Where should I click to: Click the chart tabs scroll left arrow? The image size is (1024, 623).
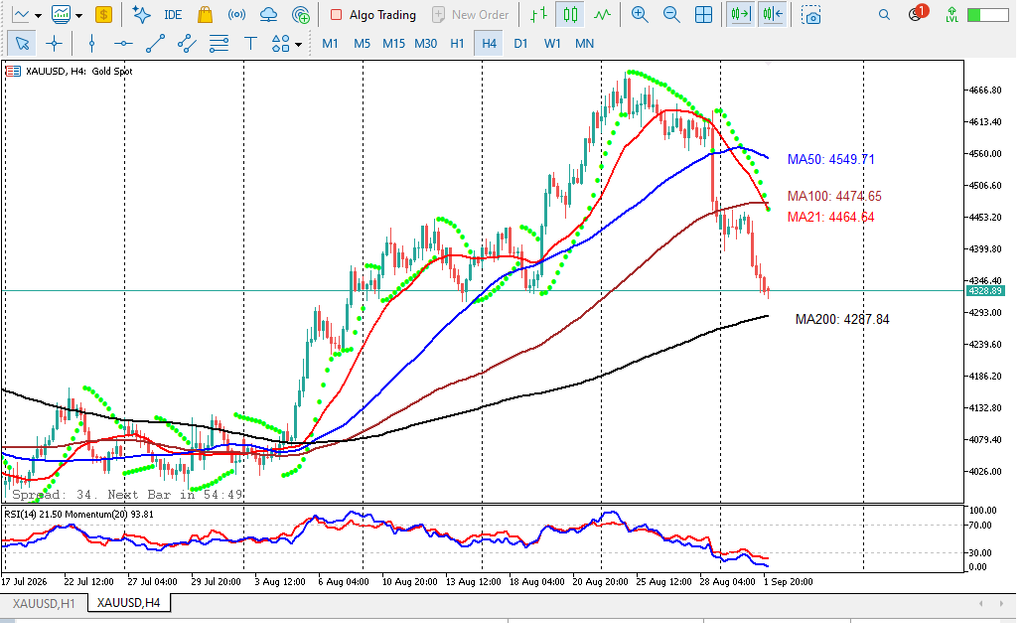(981, 603)
